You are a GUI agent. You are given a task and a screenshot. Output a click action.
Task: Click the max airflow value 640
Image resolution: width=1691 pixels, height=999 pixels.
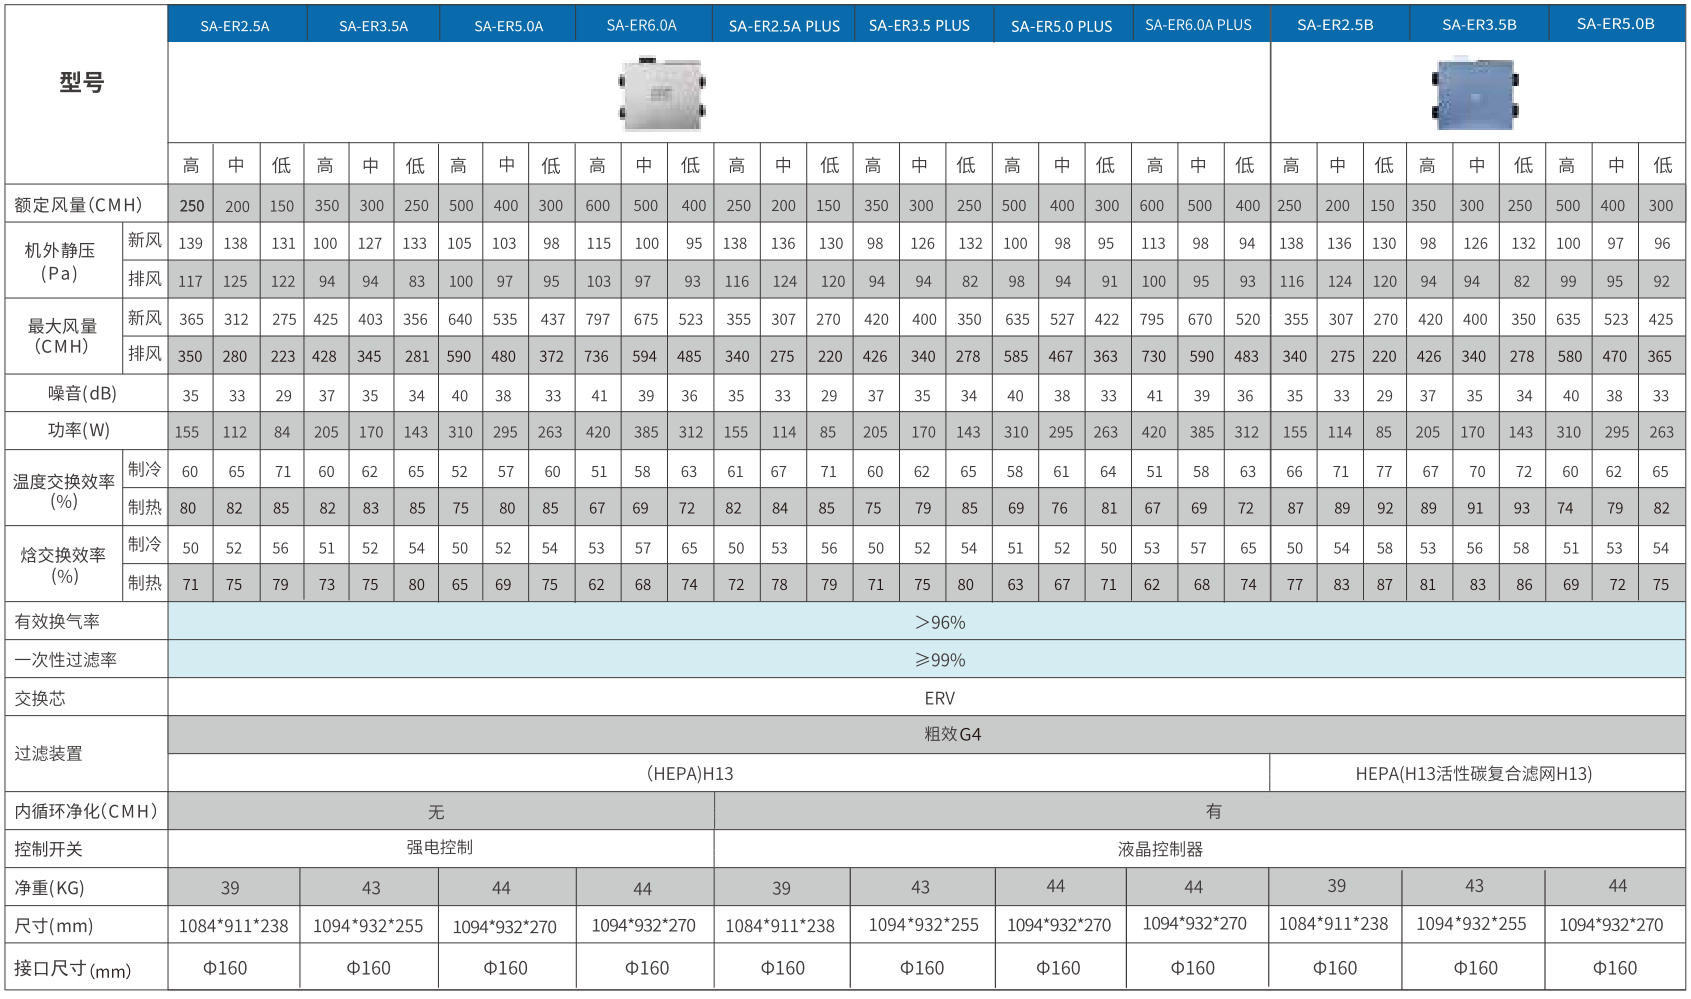pyautogui.click(x=460, y=319)
